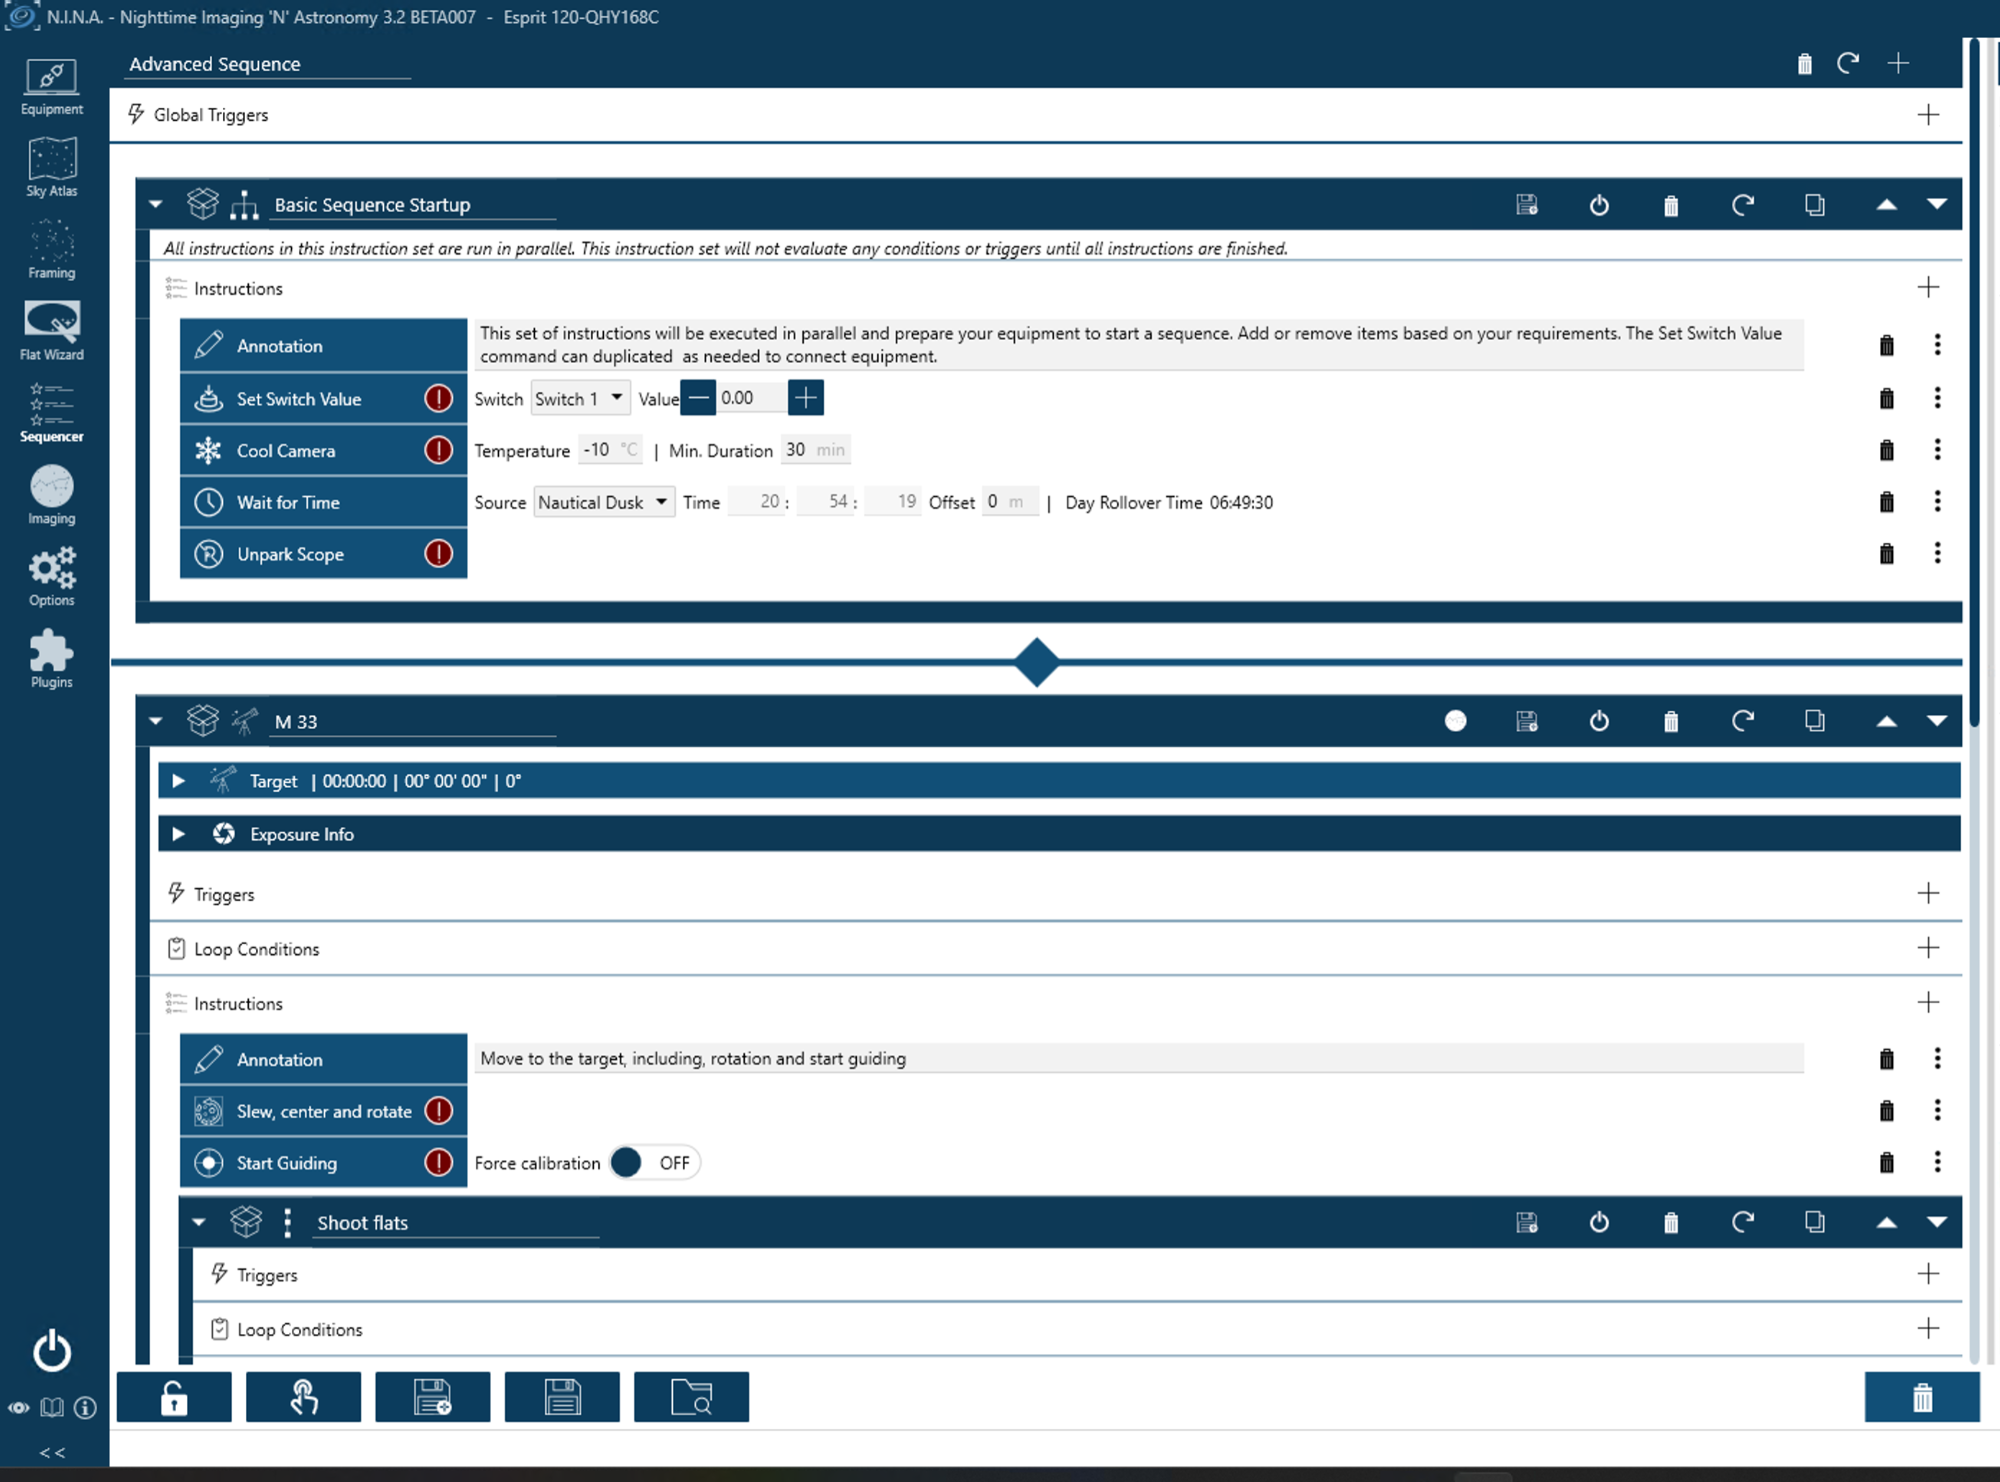Change the Wait for Time source from Nautical Dusk
Image resolution: width=2000 pixels, height=1482 pixels.
click(603, 502)
